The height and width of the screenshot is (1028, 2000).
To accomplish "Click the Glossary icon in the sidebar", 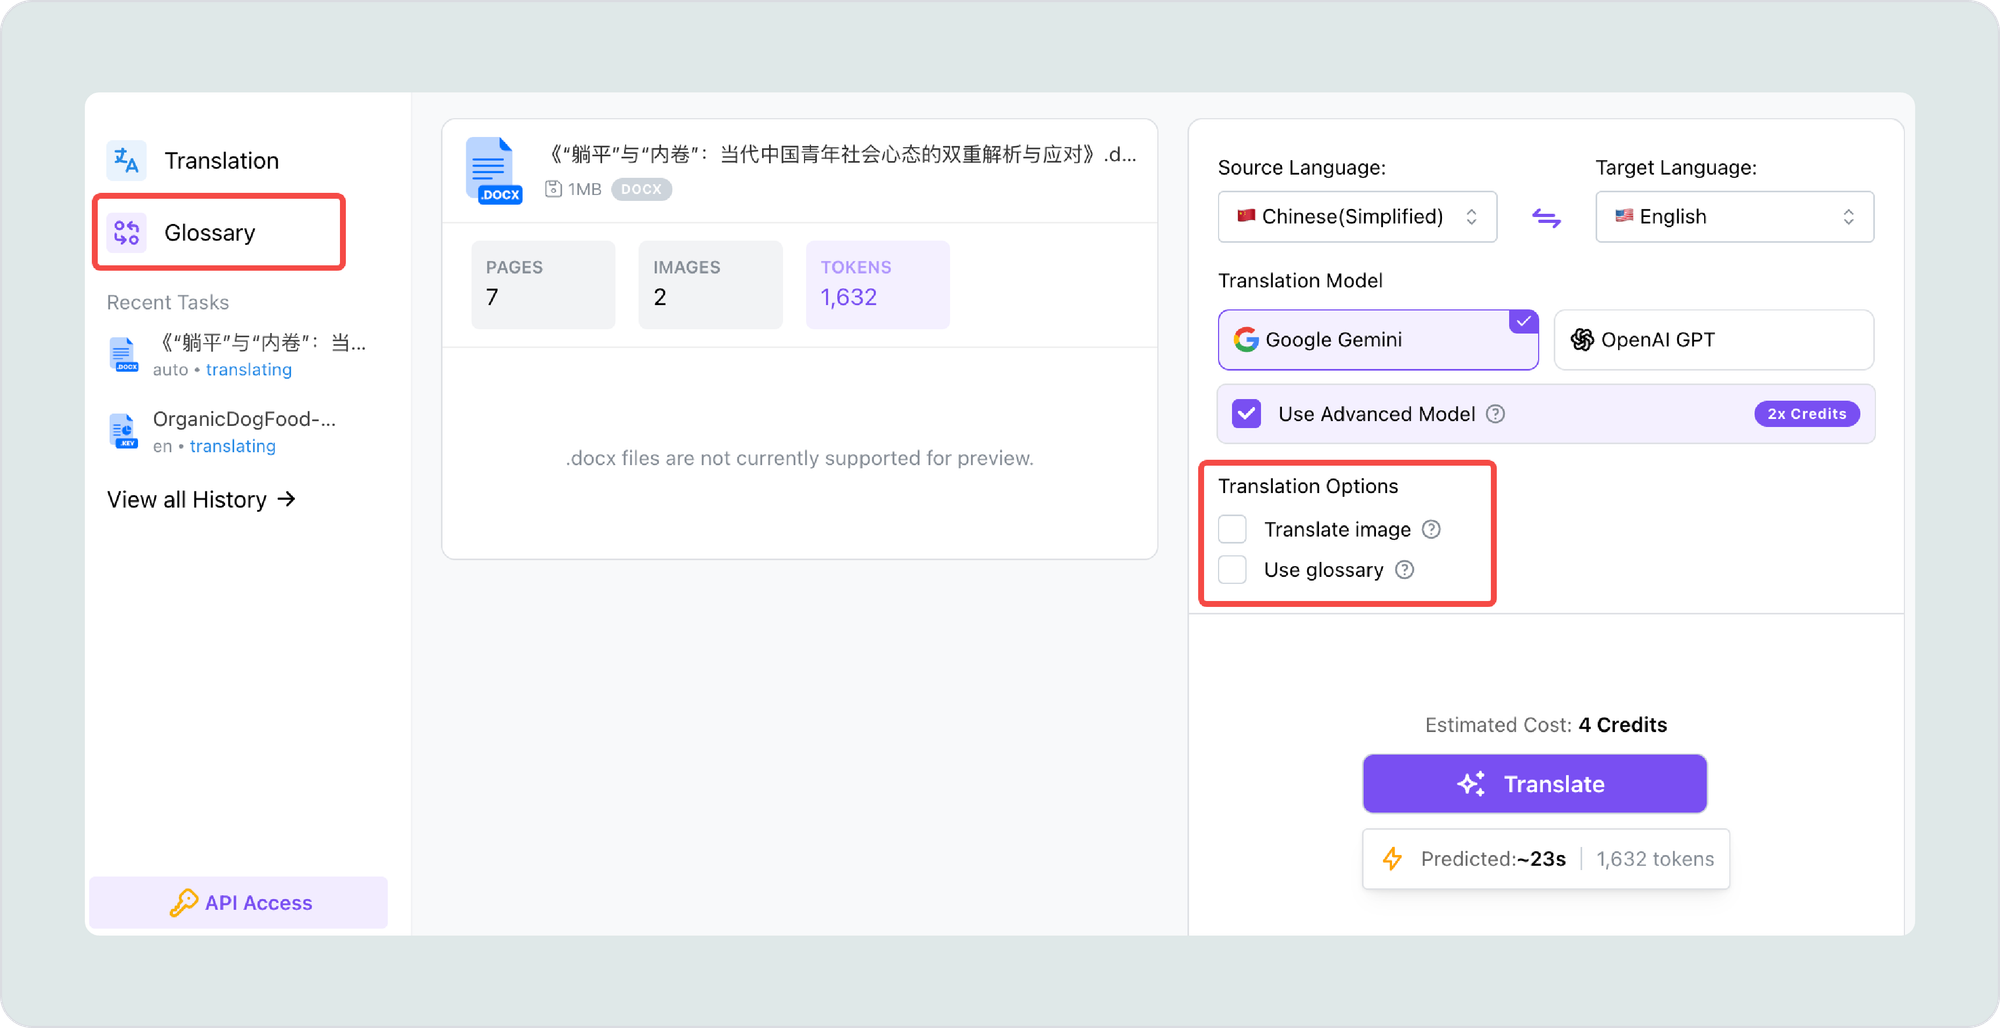I will pyautogui.click(x=127, y=233).
